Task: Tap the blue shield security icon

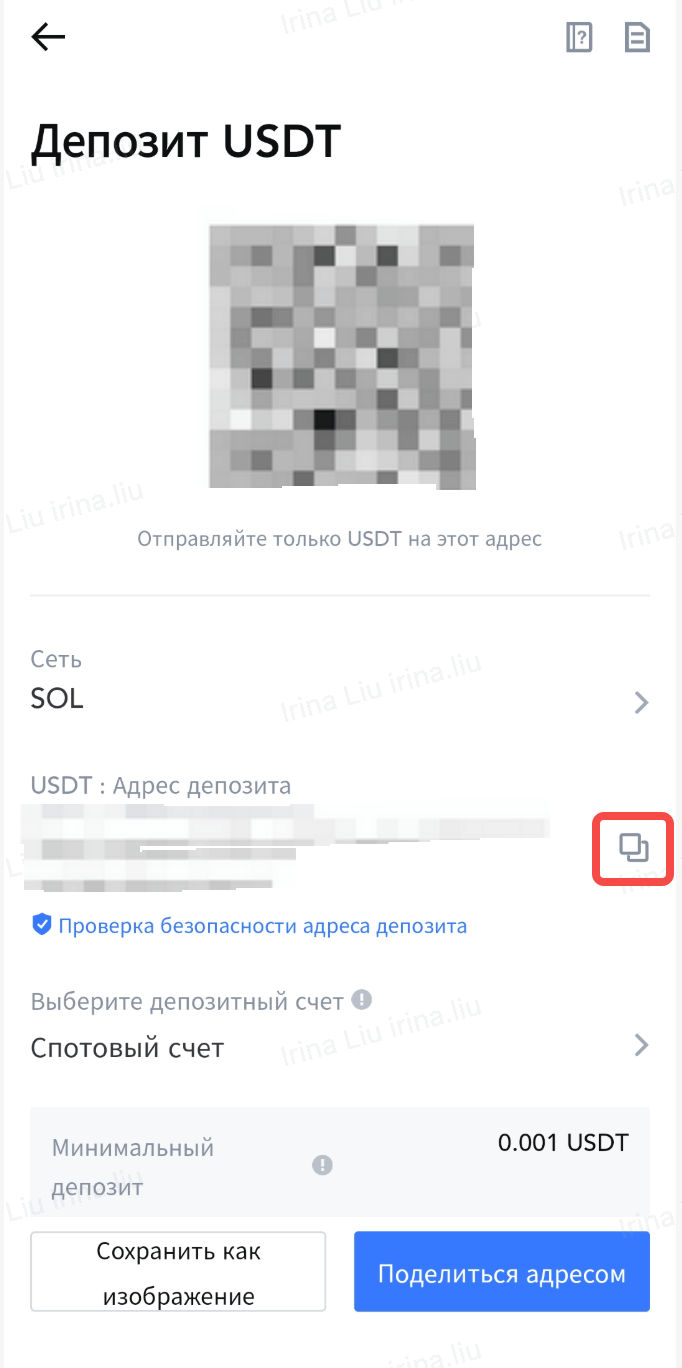Action: 41,925
